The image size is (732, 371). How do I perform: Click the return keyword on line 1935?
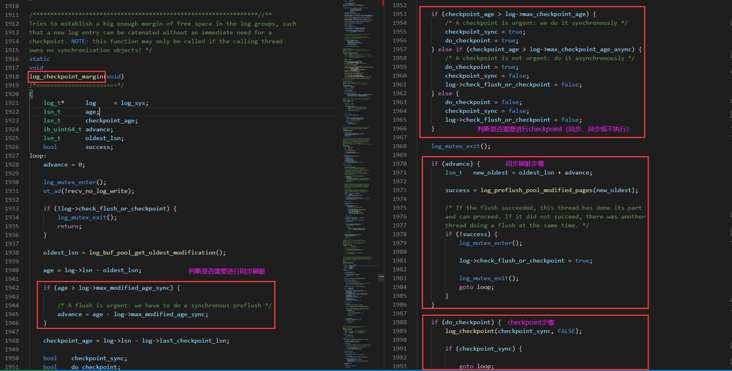pos(69,226)
